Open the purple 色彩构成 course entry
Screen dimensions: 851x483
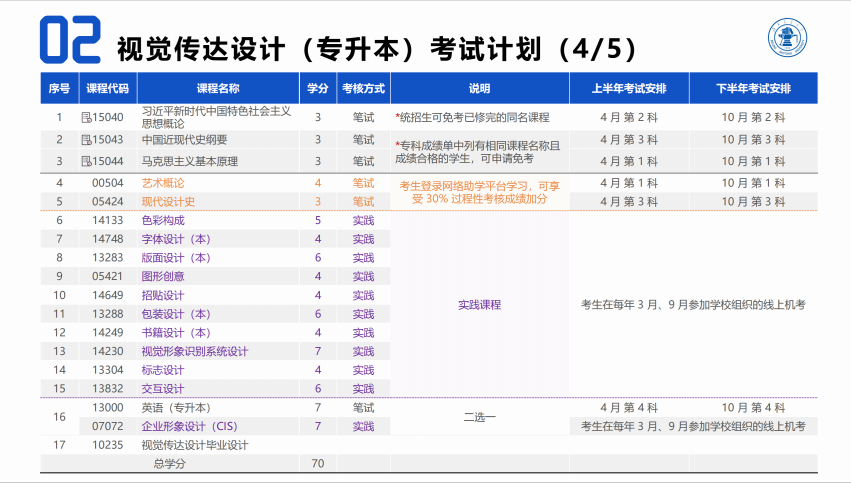(163, 220)
